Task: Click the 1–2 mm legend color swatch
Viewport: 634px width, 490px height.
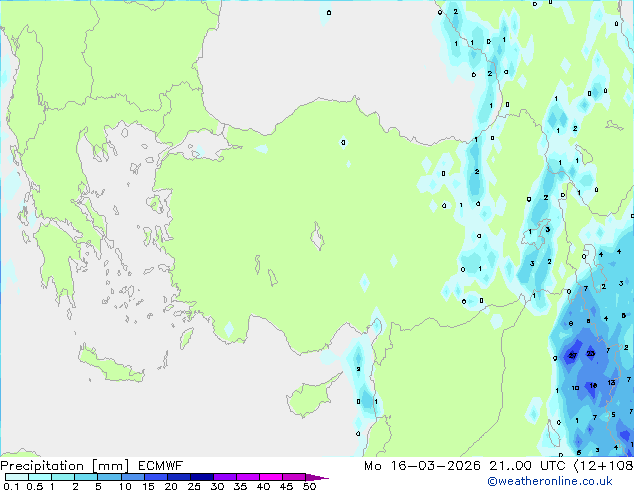Action: click(63, 477)
